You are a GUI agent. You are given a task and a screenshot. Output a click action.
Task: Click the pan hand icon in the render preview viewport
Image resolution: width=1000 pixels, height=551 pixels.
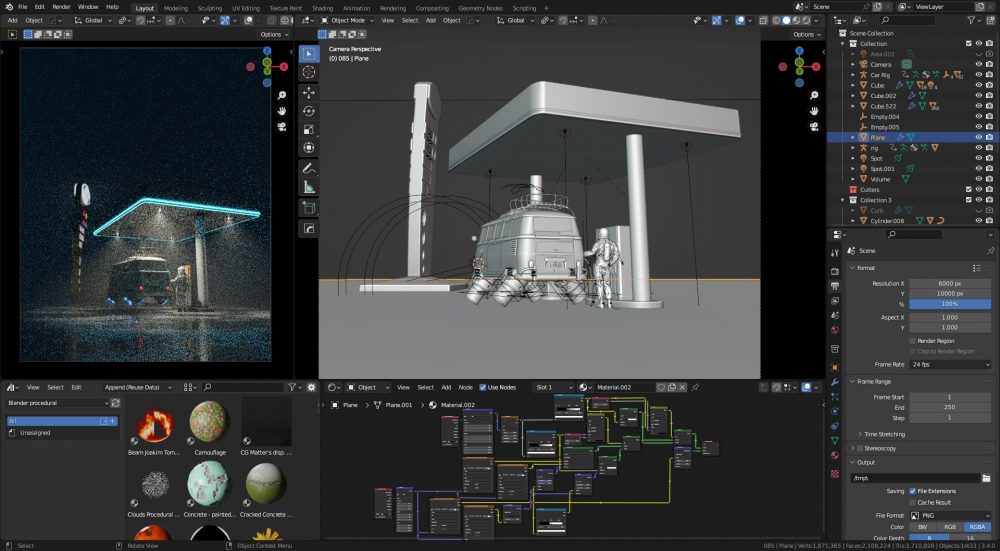click(x=282, y=111)
